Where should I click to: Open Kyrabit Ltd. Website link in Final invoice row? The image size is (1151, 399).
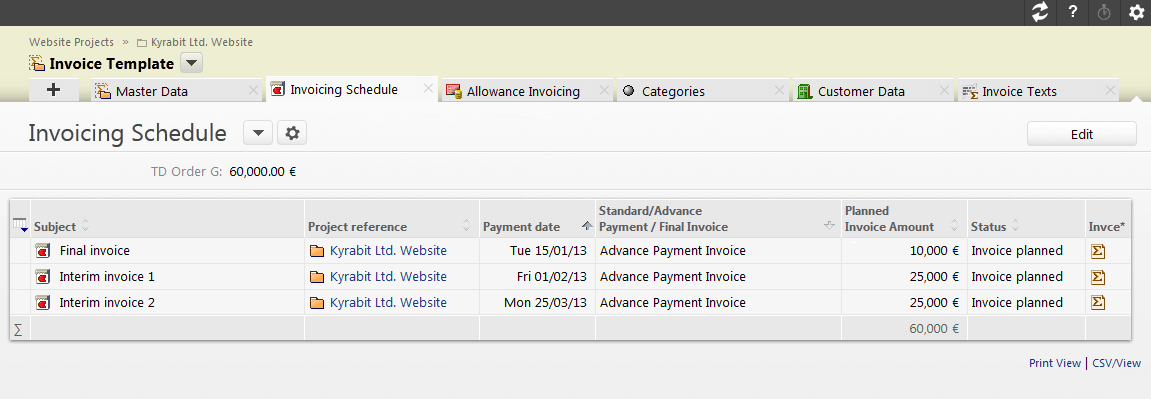pyautogui.click(x=388, y=251)
